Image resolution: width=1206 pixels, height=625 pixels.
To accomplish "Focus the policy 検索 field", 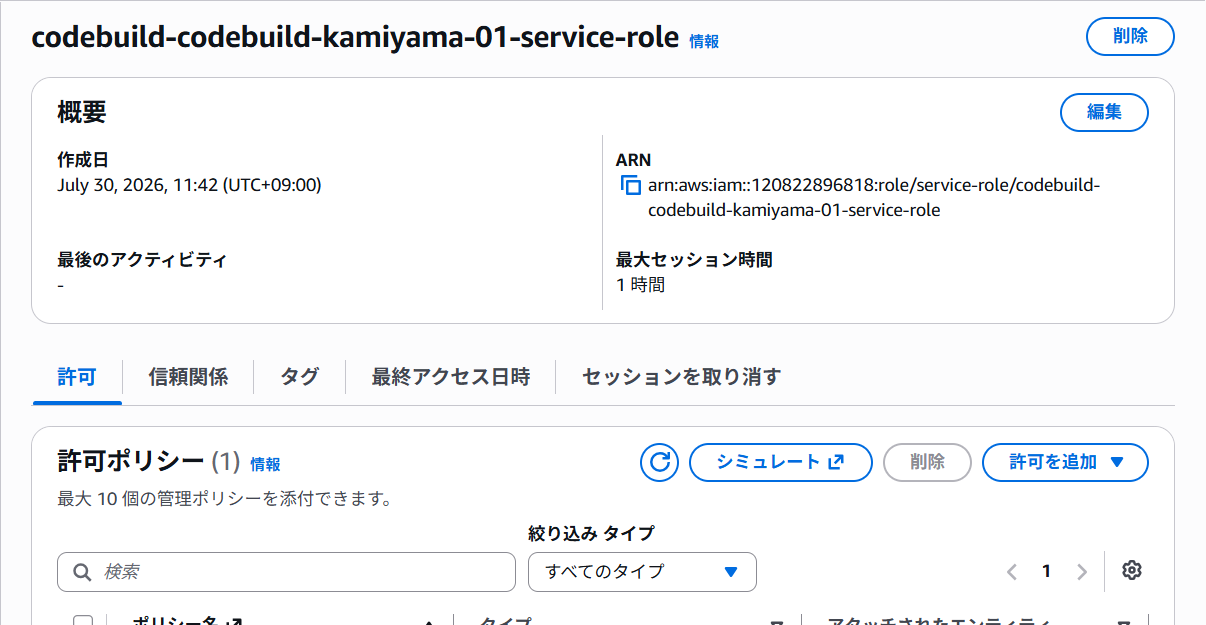I will pyautogui.click(x=286, y=572).
